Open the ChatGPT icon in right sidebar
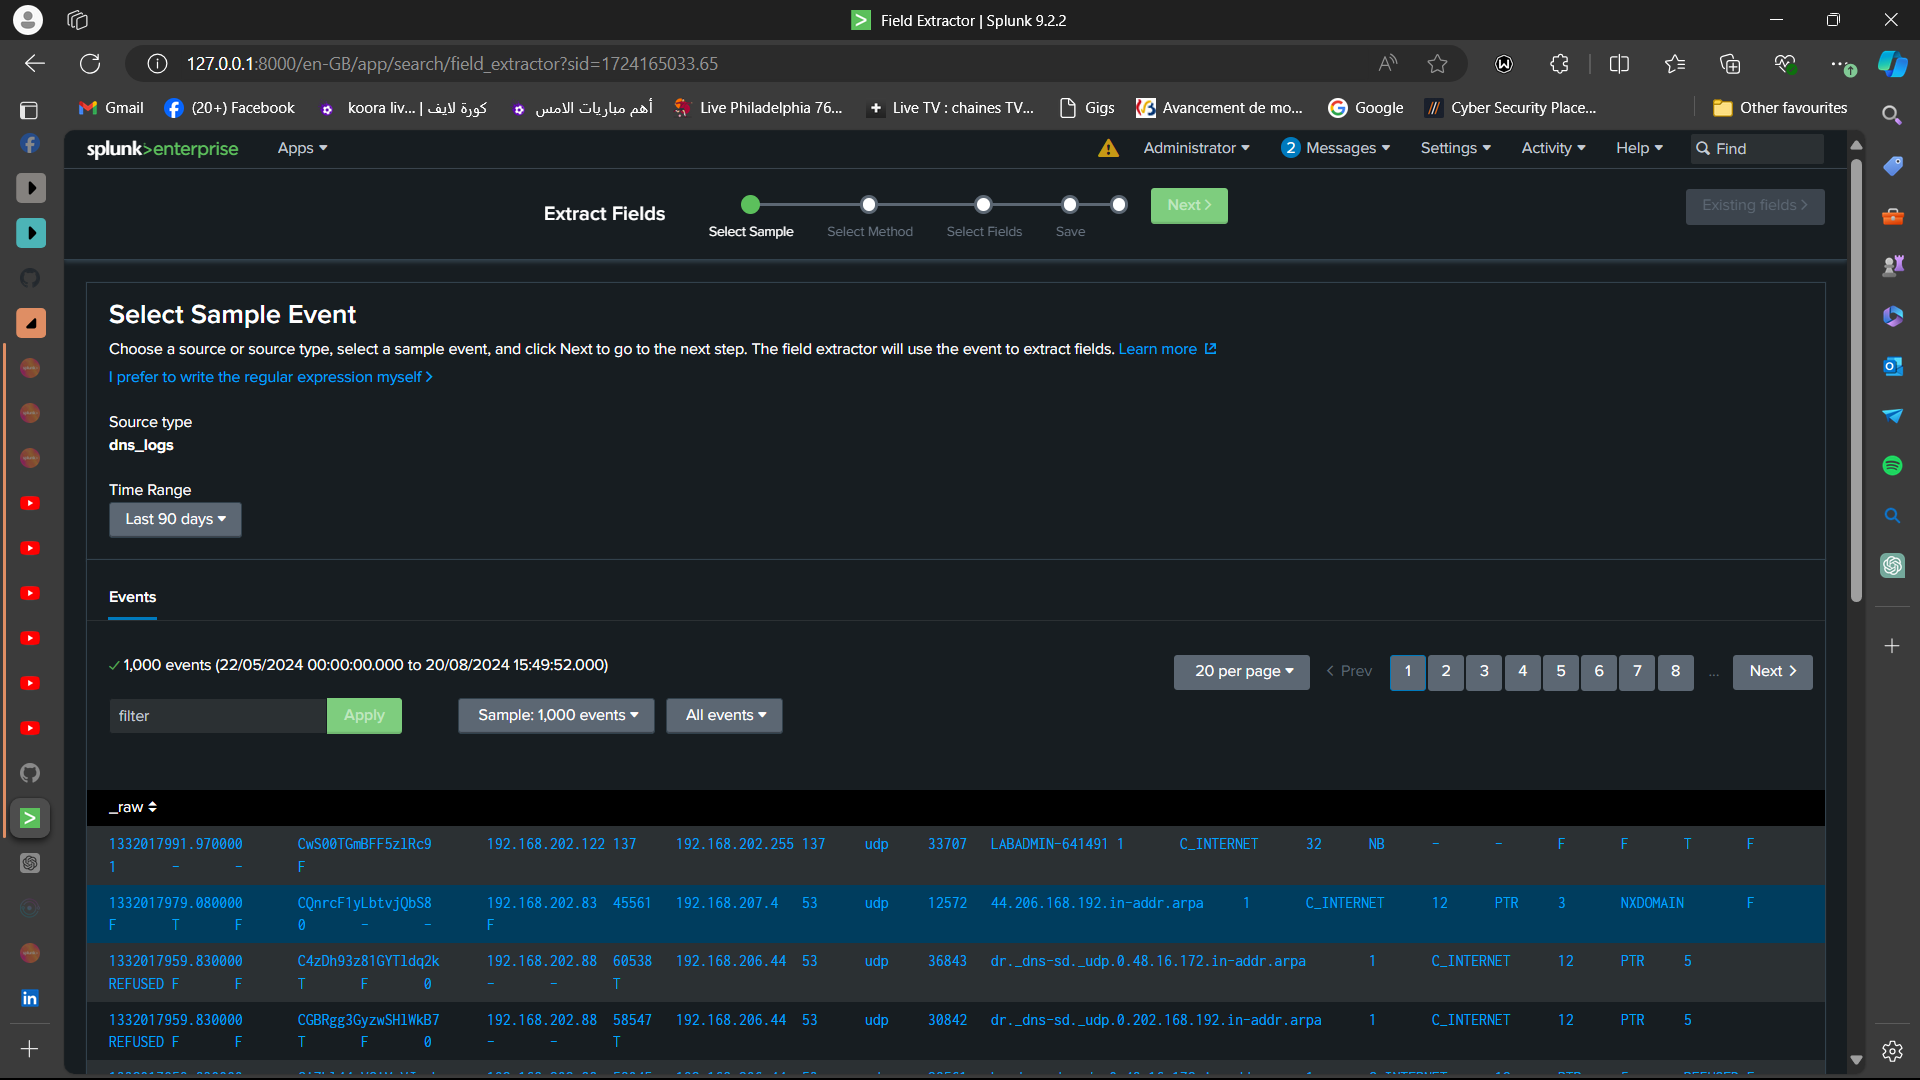This screenshot has width=1920, height=1080. tap(1892, 565)
